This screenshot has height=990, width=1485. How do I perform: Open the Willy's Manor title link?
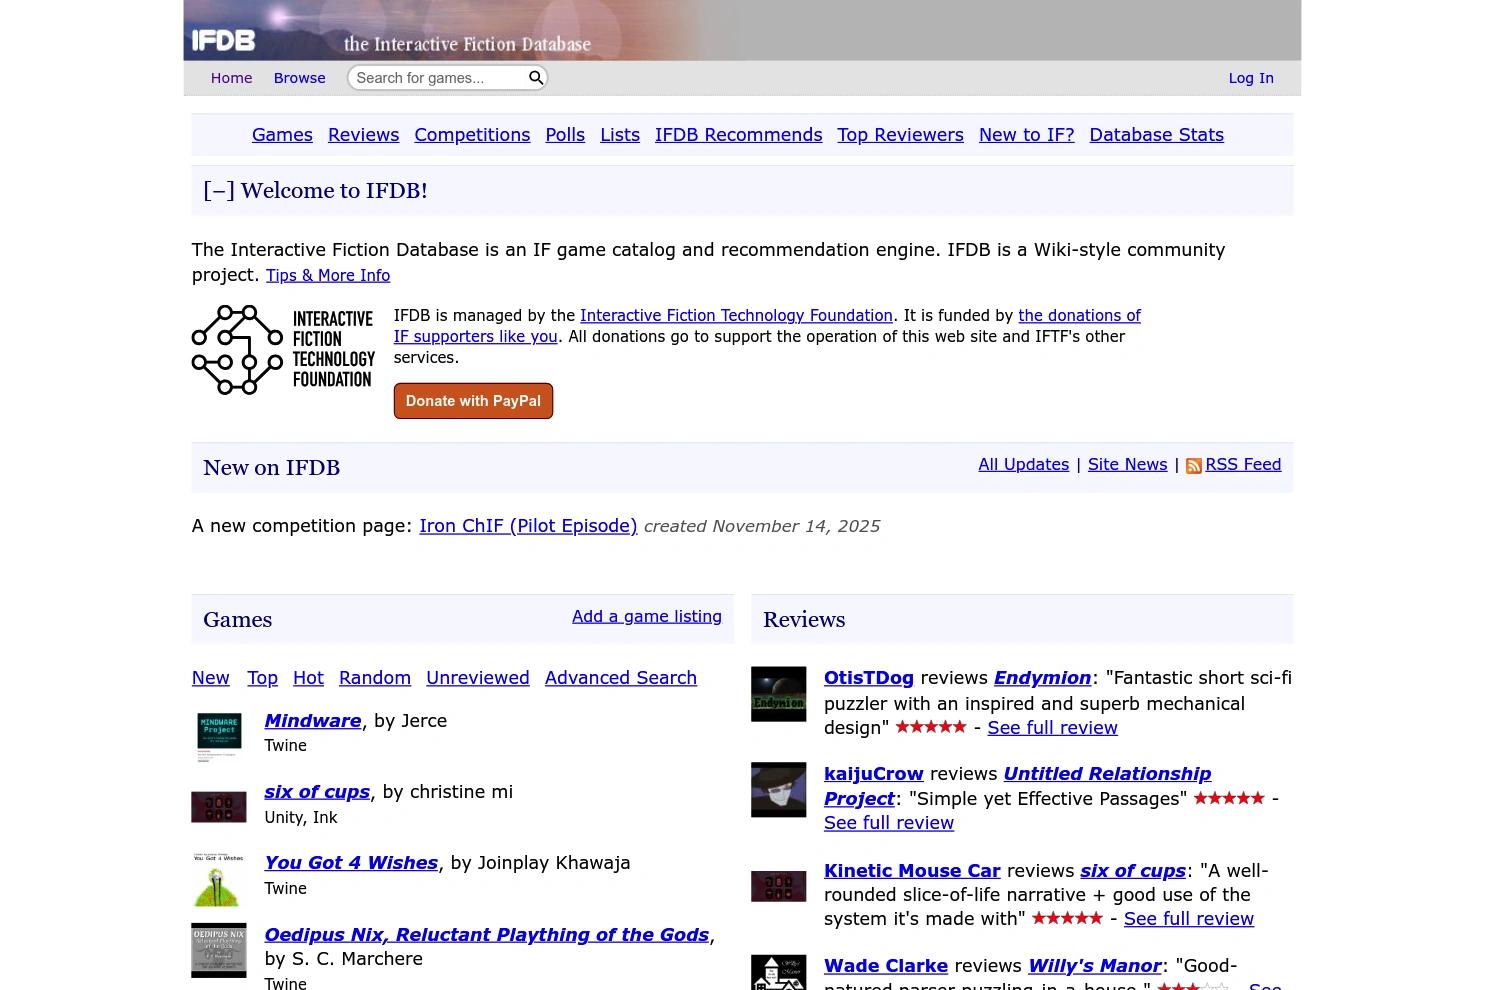pyautogui.click(x=1095, y=966)
